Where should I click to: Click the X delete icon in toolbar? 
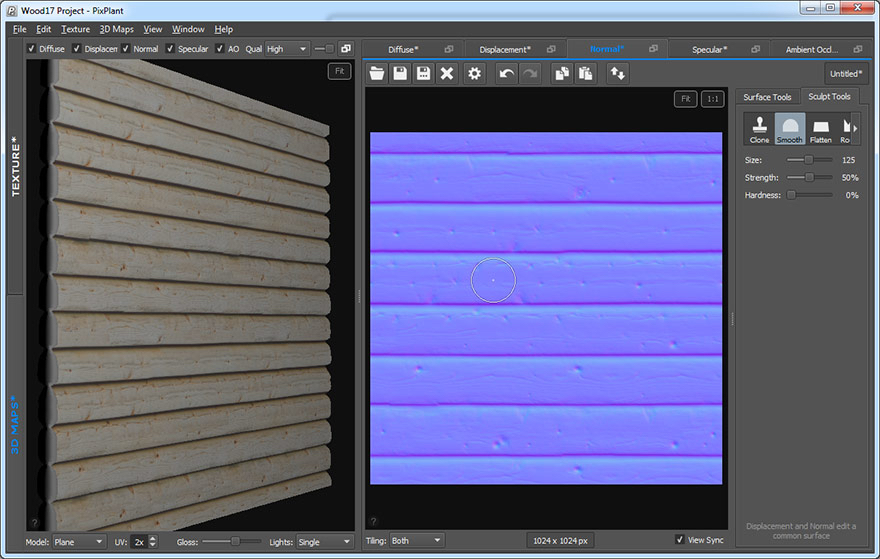pyautogui.click(x=447, y=74)
